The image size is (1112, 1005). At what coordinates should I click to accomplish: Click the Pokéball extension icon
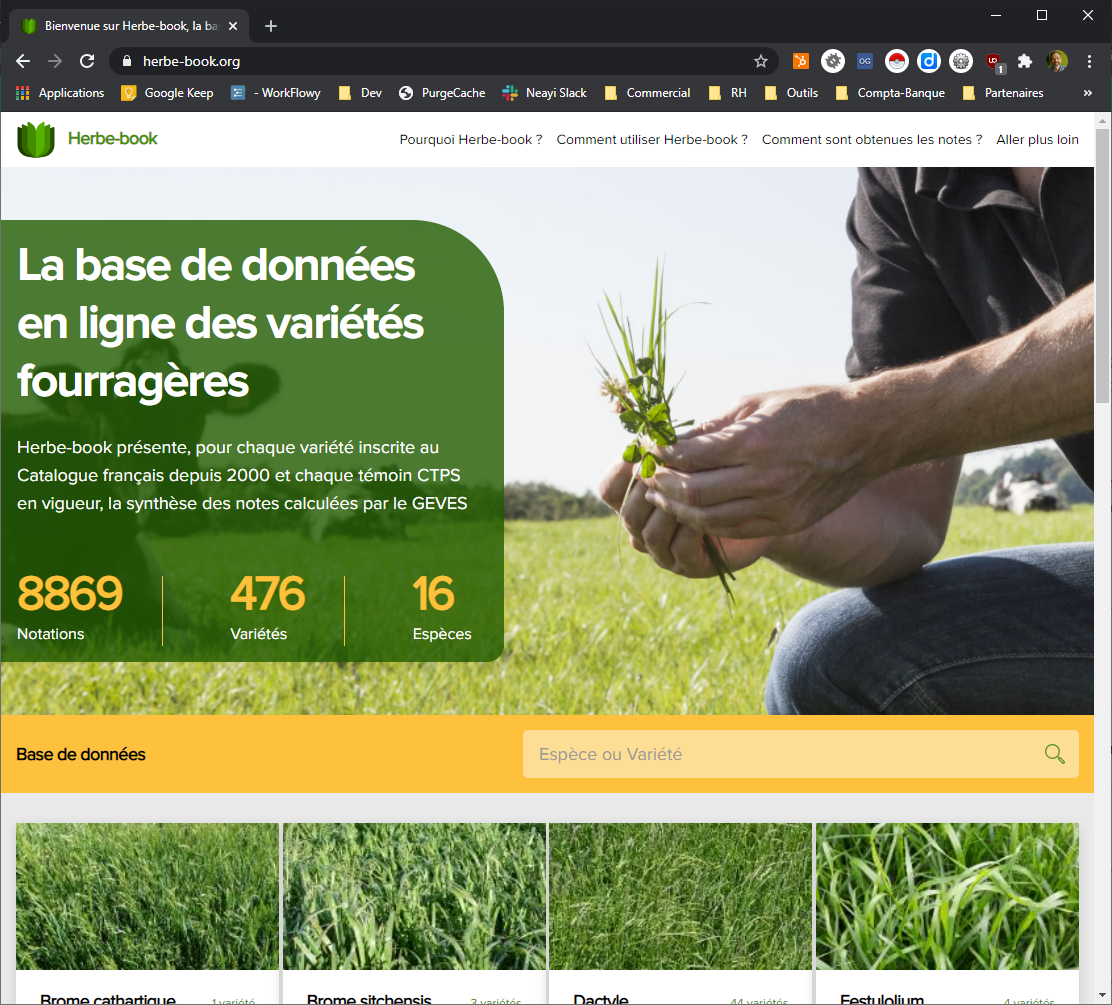[897, 61]
